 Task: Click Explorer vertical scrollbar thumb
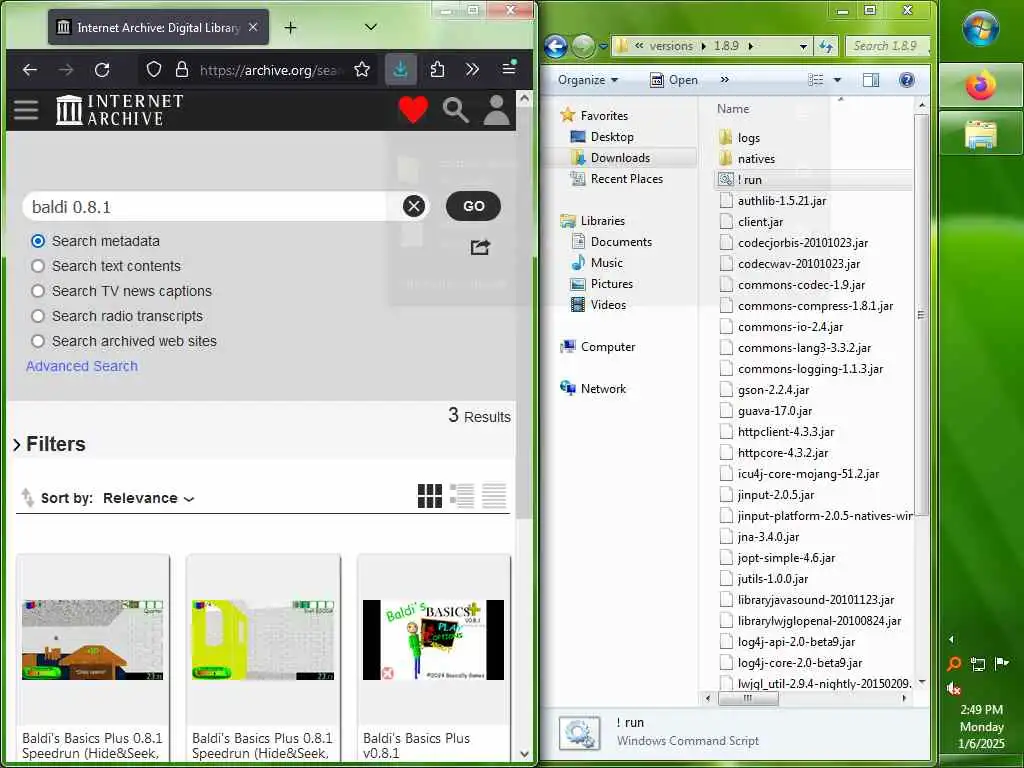tap(921, 315)
